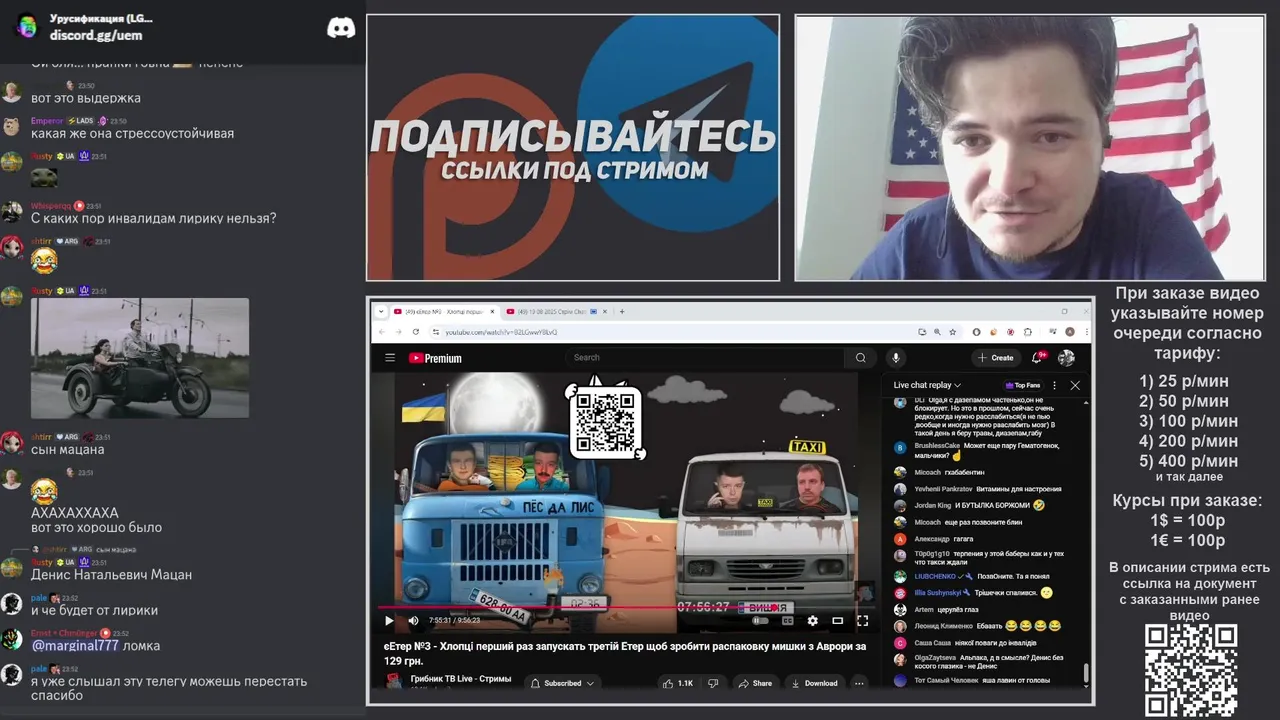Open Грибник ТВ channel avatar

(x=393, y=681)
